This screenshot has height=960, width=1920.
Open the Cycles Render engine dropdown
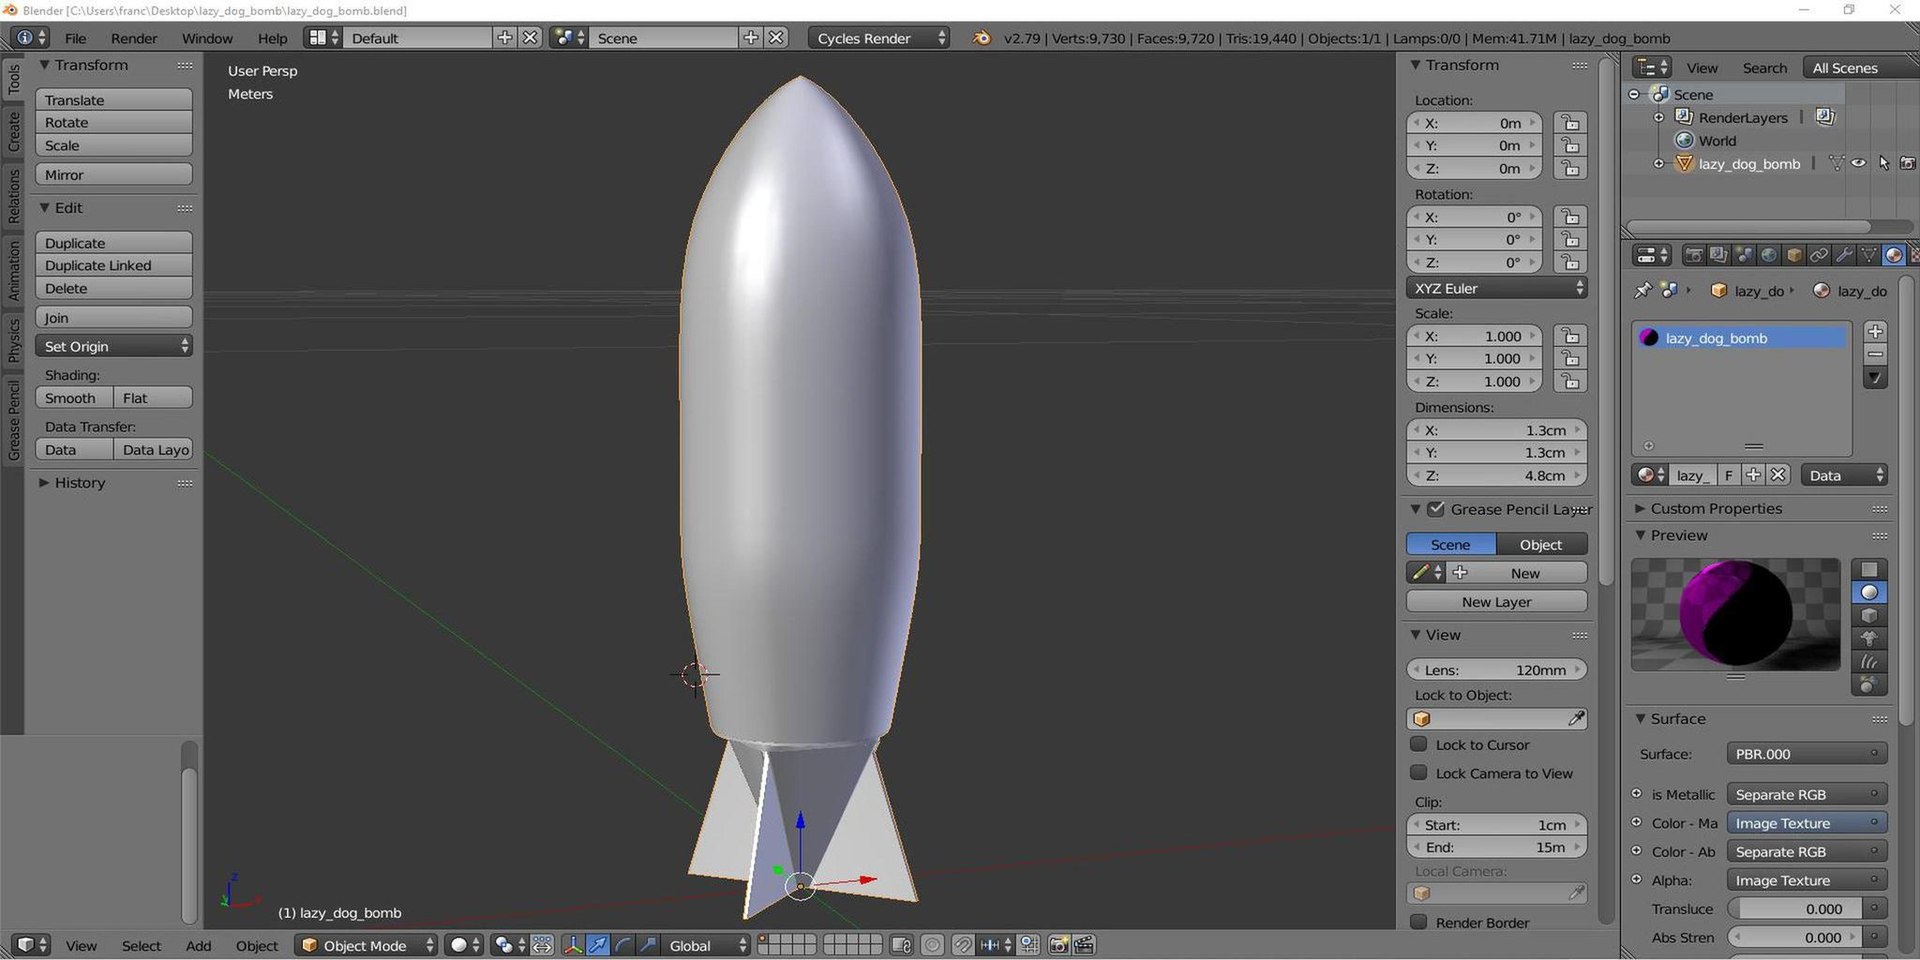coord(879,38)
